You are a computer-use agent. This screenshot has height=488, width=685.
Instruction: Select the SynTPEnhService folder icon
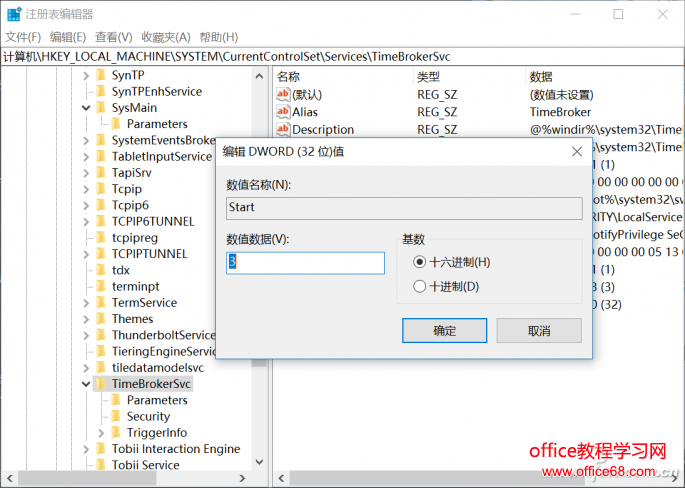tap(101, 91)
